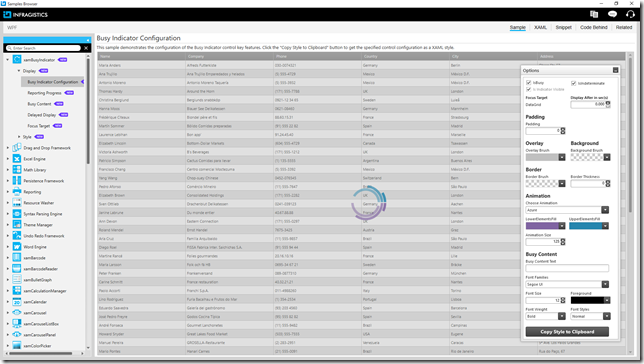
Task: Switch to the XAML tab
Action: (x=540, y=27)
